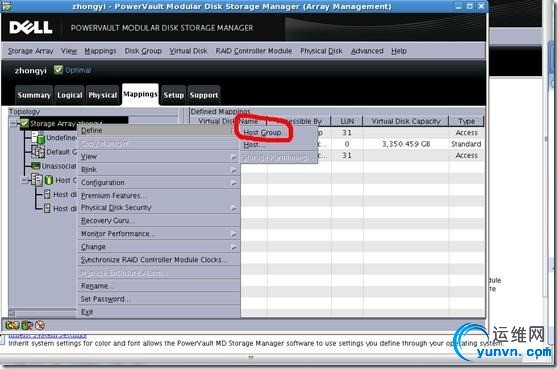This screenshot has height=369, width=558.
Task: Choose Host Group... in the Define submenu
Action: [x=279, y=132]
